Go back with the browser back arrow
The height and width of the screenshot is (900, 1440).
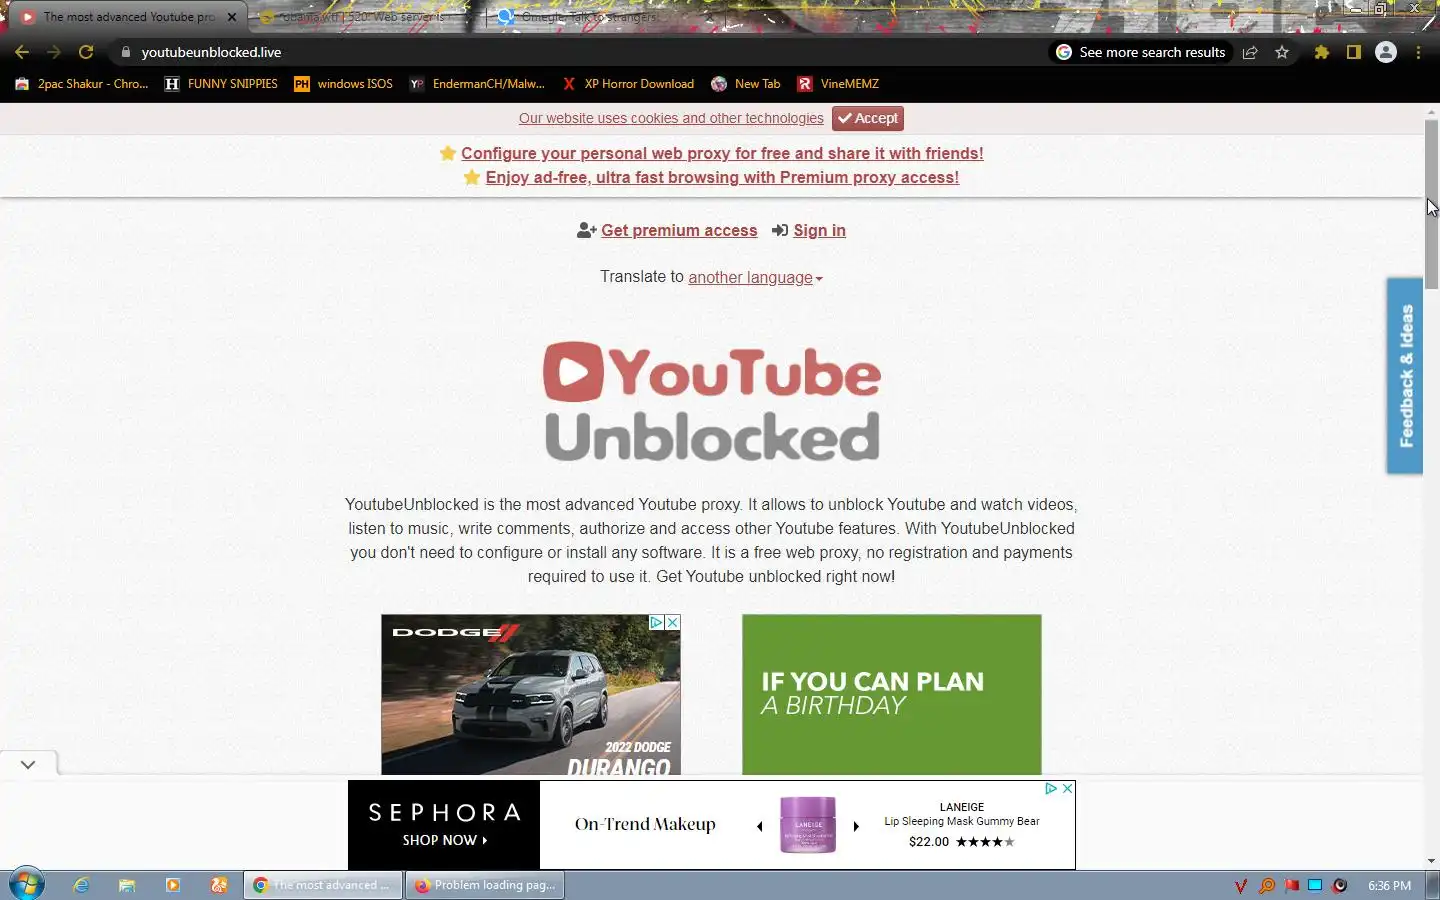click(x=22, y=52)
